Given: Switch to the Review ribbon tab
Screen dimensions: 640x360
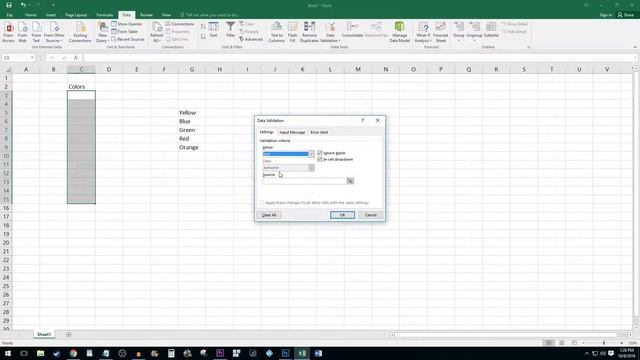Looking at the screenshot, I should coord(146,15).
